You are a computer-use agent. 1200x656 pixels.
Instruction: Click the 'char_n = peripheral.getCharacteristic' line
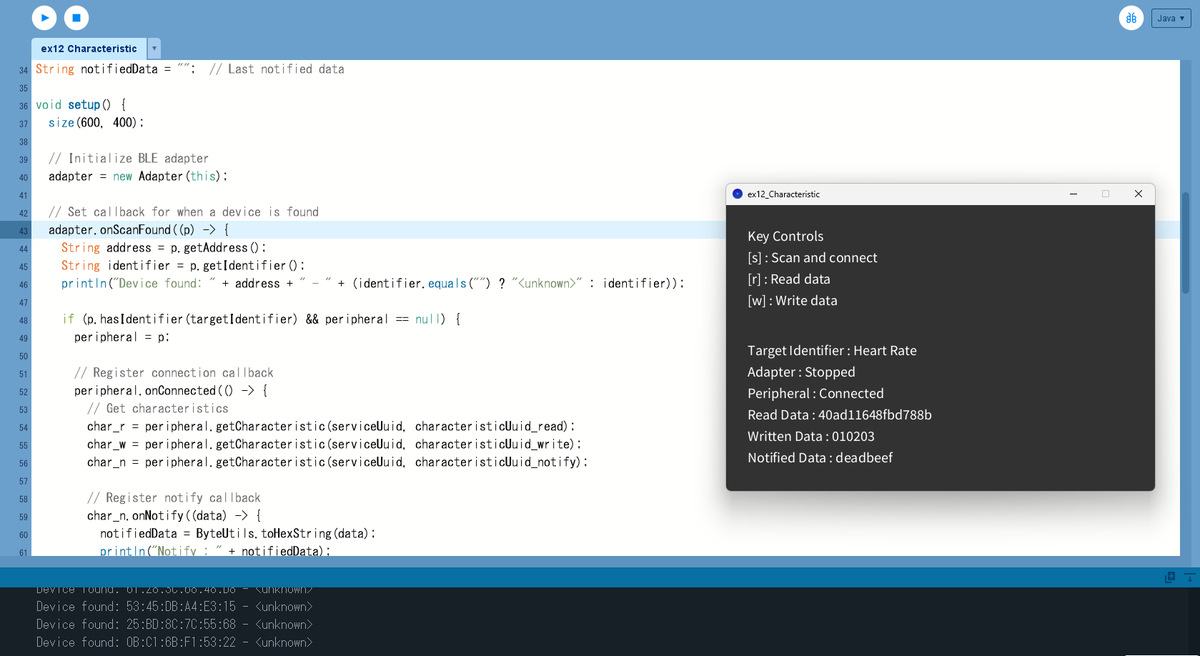click(338, 462)
